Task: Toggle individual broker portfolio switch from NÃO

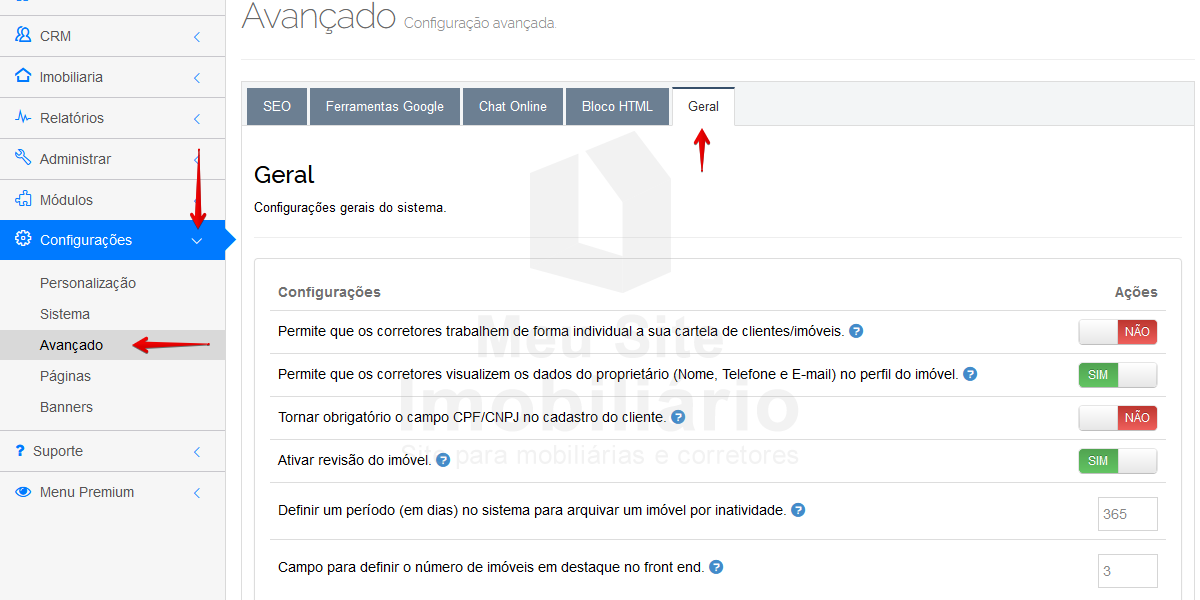Action: coord(1117,332)
